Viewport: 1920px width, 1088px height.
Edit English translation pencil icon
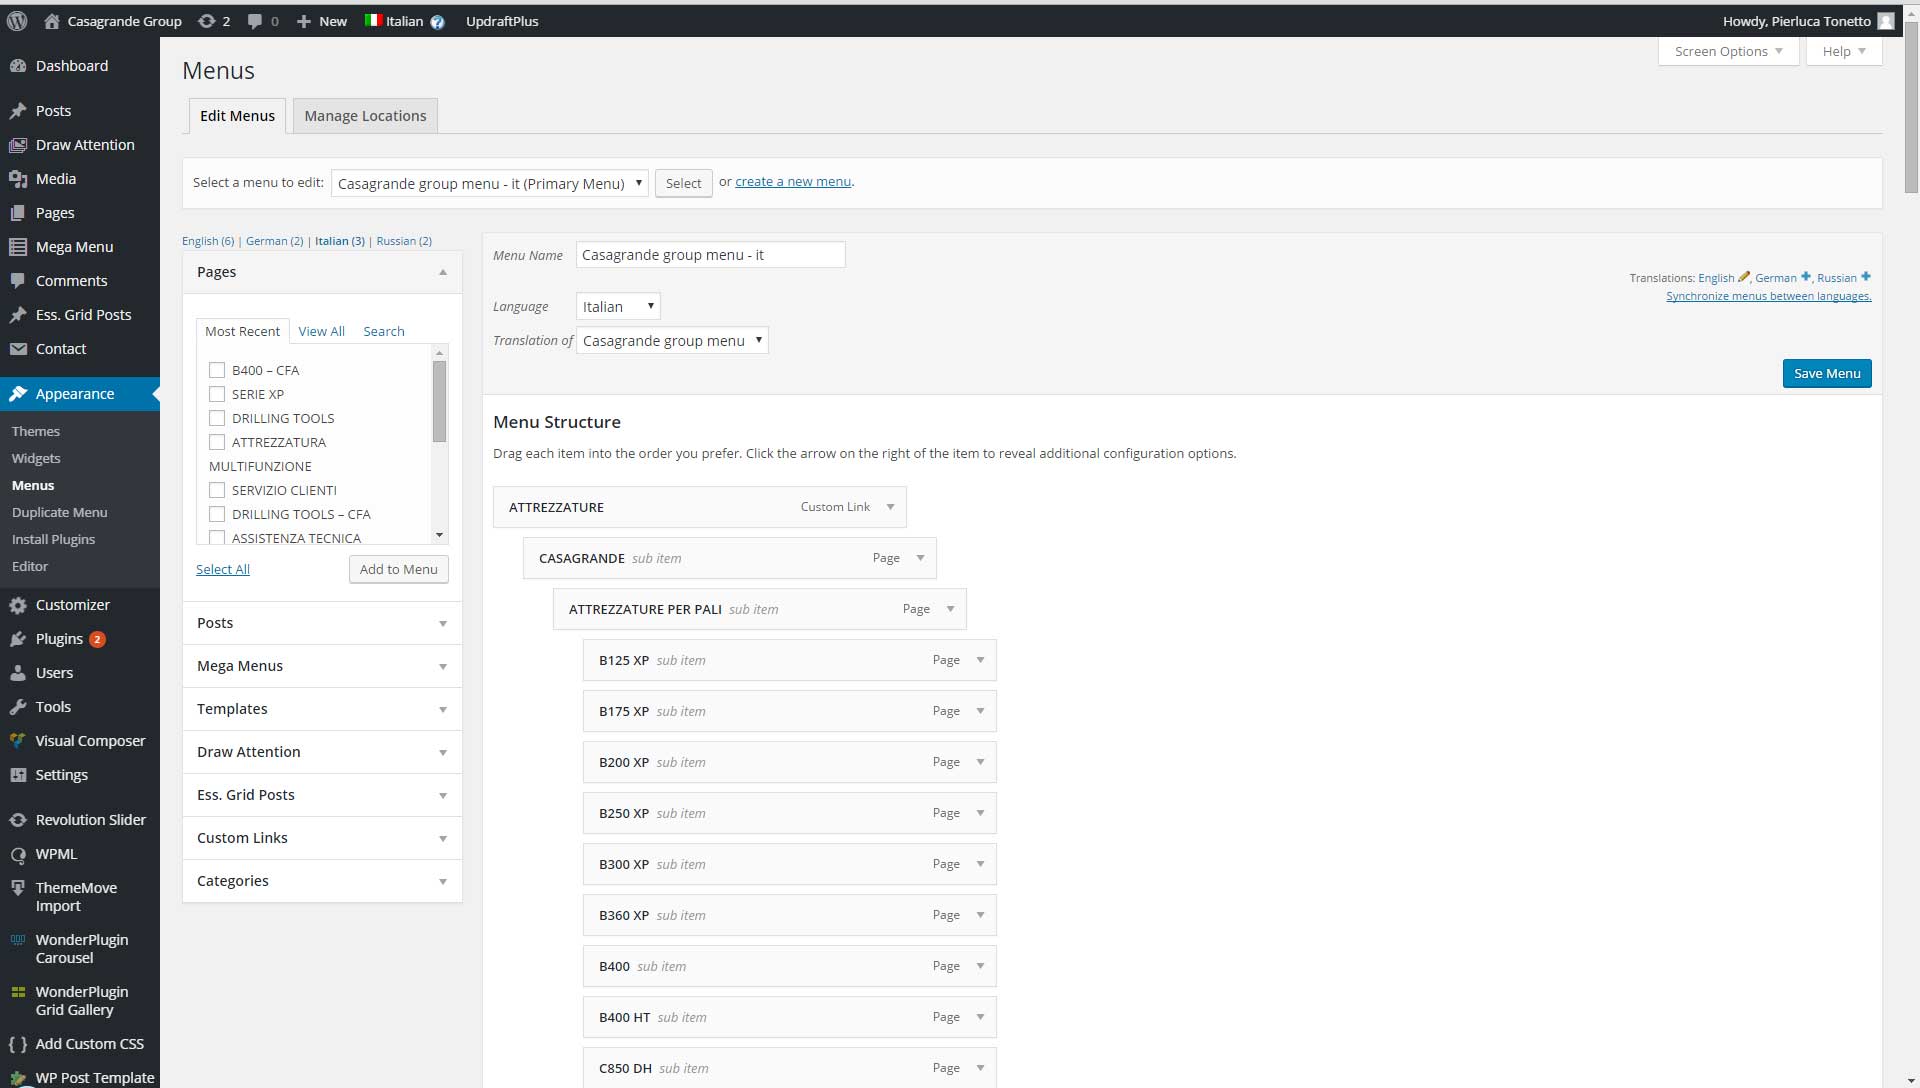pos(1744,277)
